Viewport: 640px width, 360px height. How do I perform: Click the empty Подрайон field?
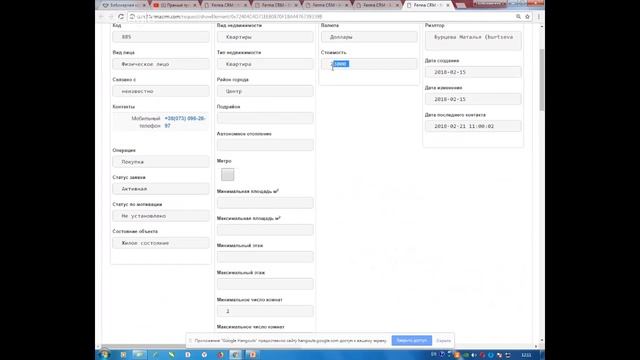click(265, 118)
